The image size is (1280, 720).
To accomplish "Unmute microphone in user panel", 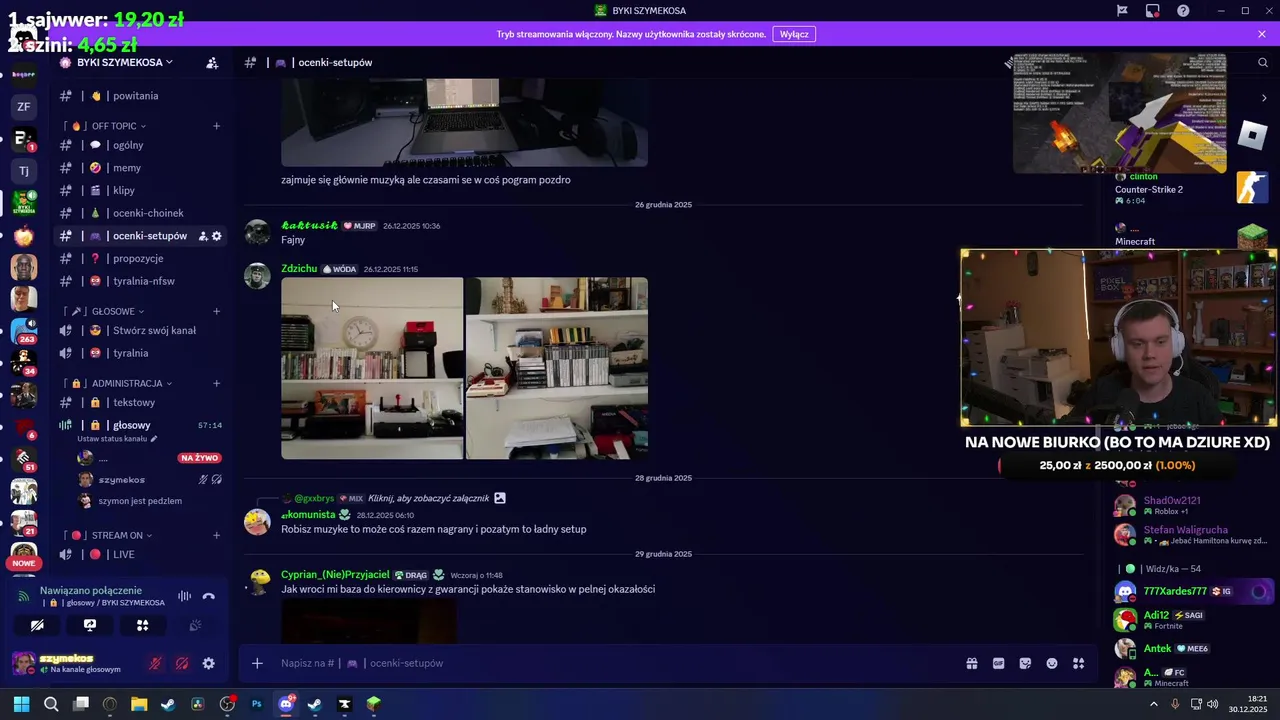I will click(155, 663).
